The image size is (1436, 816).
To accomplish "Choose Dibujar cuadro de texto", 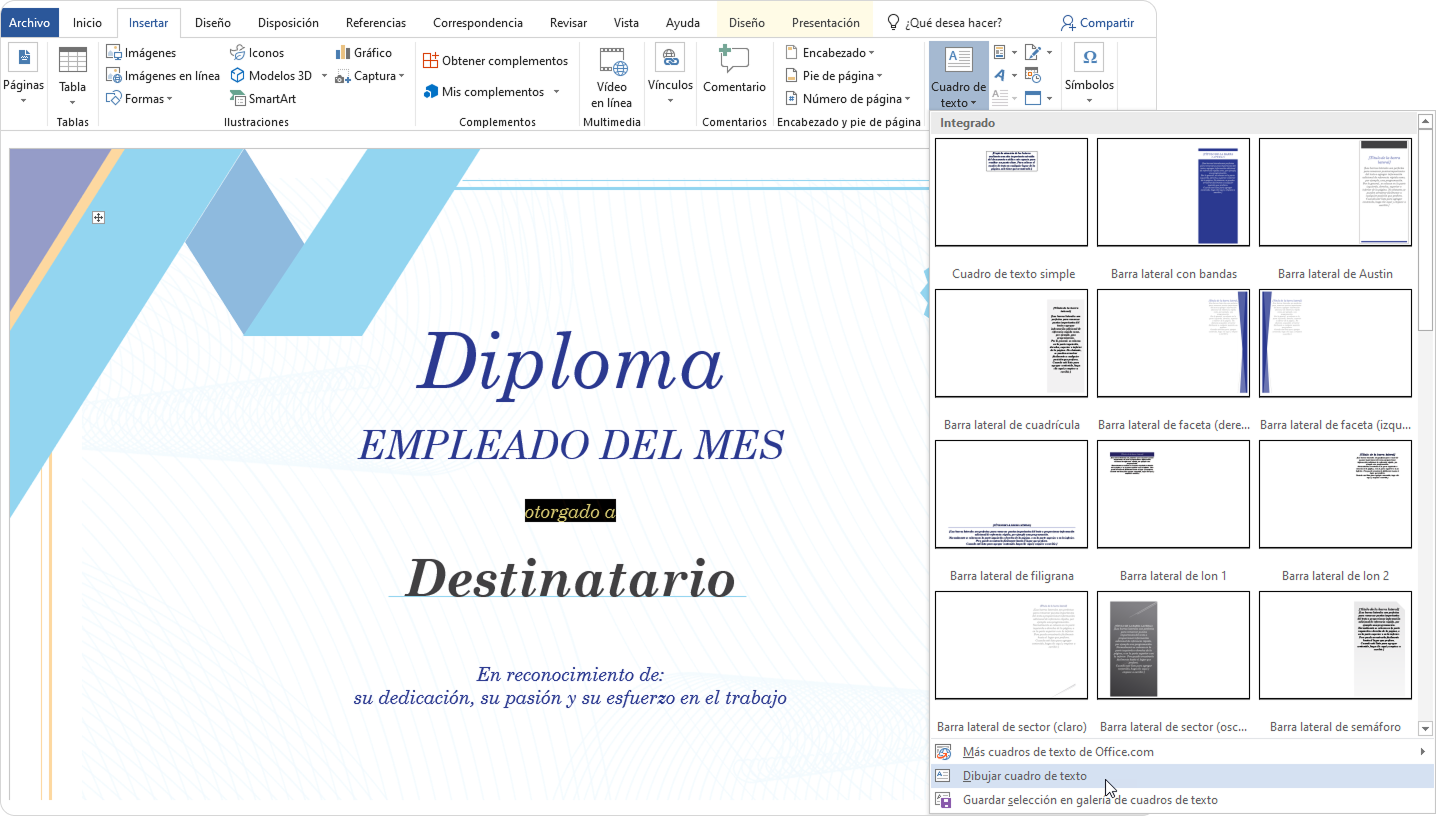I will tap(1024, 776).
